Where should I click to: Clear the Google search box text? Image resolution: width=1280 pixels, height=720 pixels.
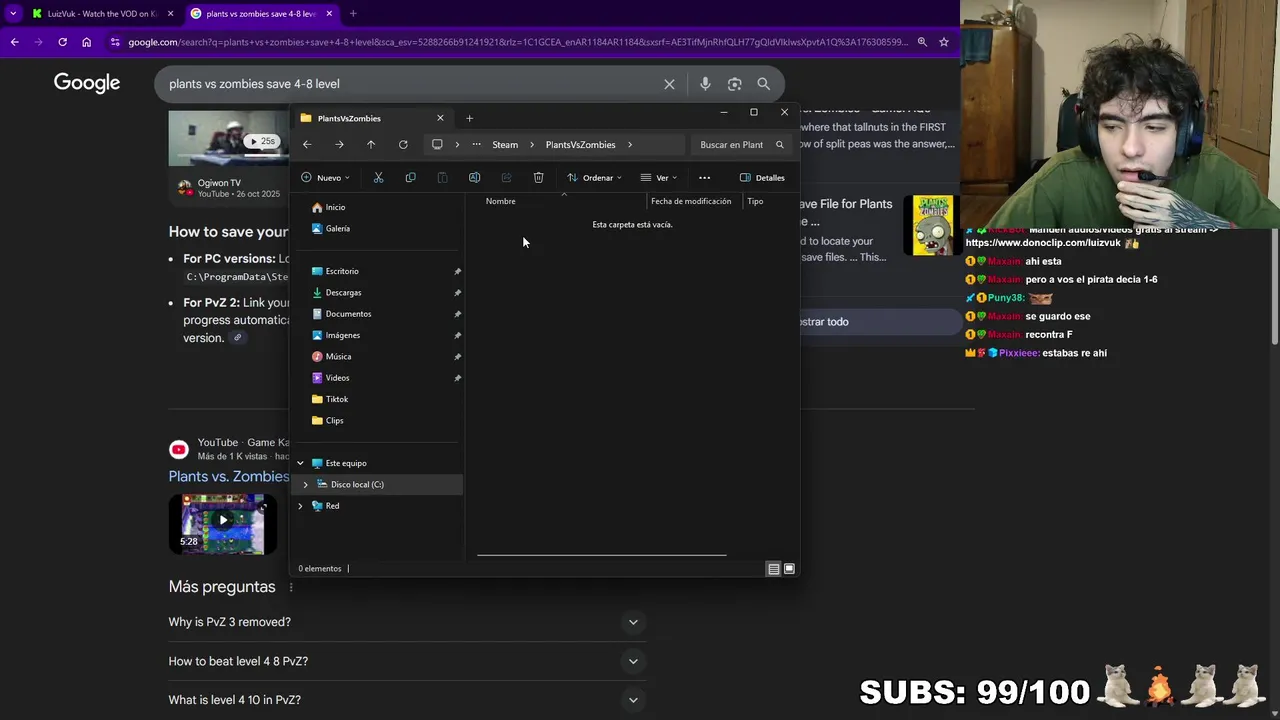(x=669, y=84)
